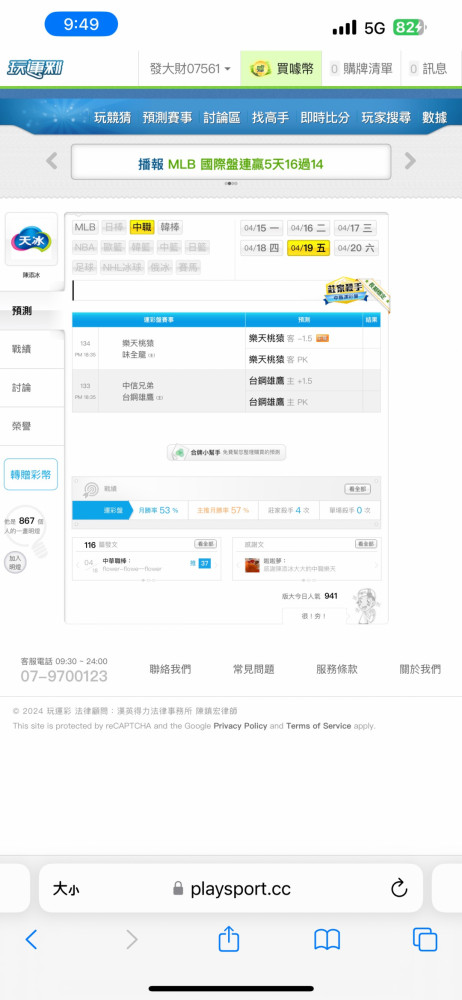Go to 預測賽事 in navigation bar
This screenshot has height=1000, width=462.
point(167,117)
